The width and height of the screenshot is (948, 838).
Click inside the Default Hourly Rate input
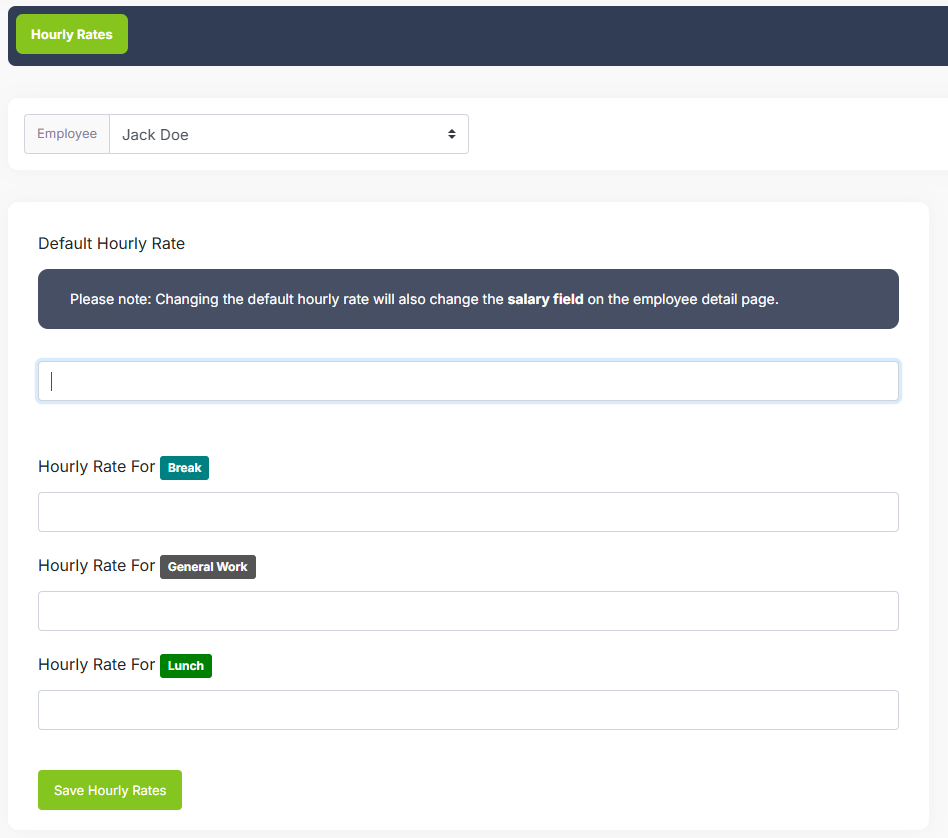coord(468,380)
